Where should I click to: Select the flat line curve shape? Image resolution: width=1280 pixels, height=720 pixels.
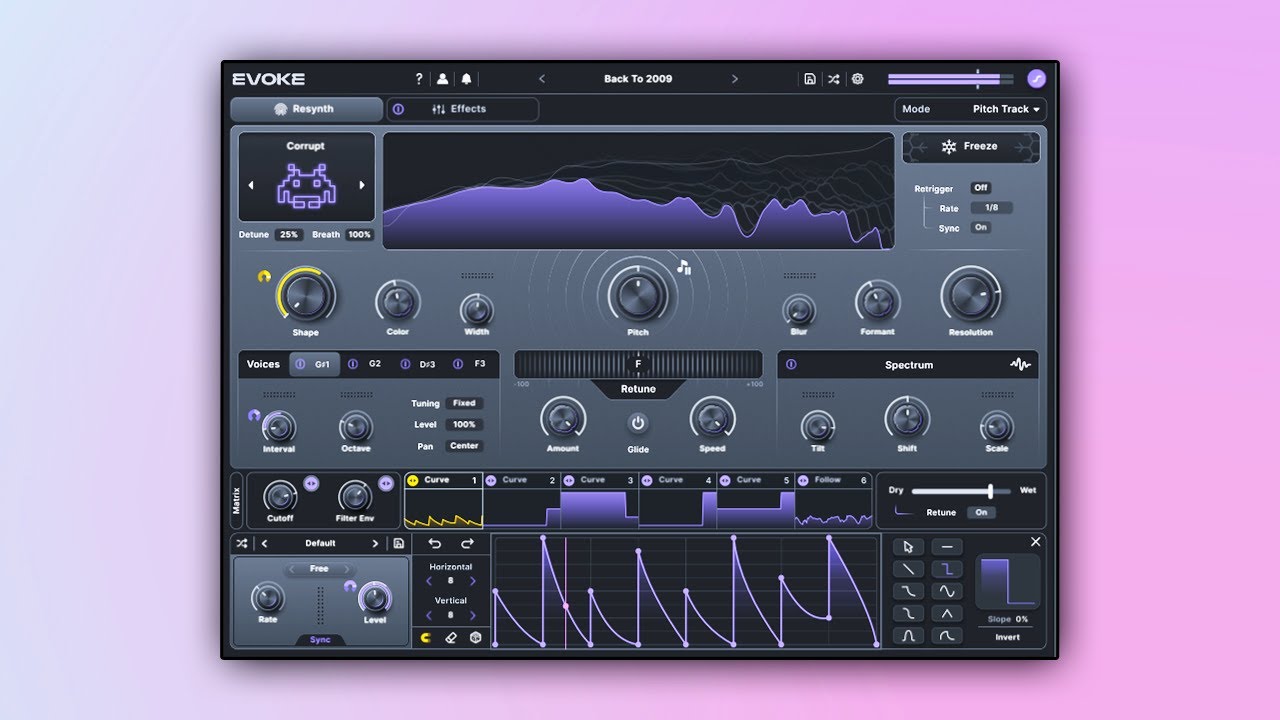point(946,547)
